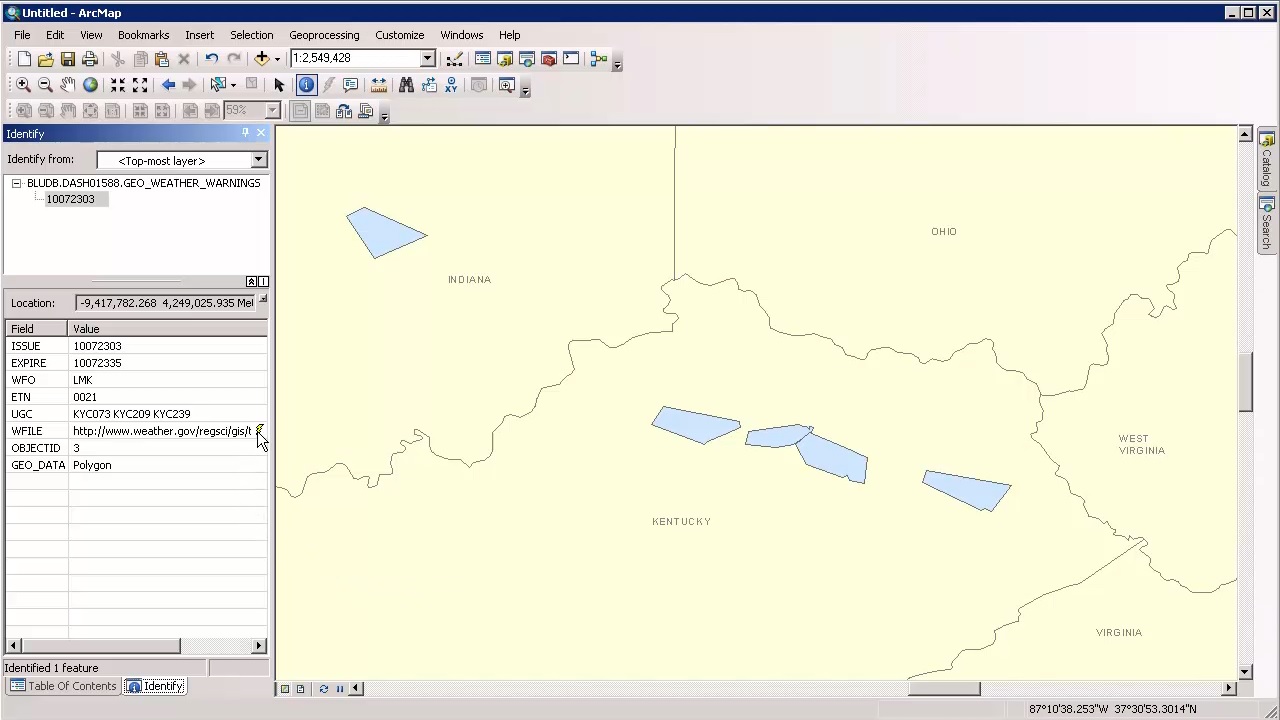Go back to previous extent
The height and width of the screenshot is (720, 1280).
point(168,85)
